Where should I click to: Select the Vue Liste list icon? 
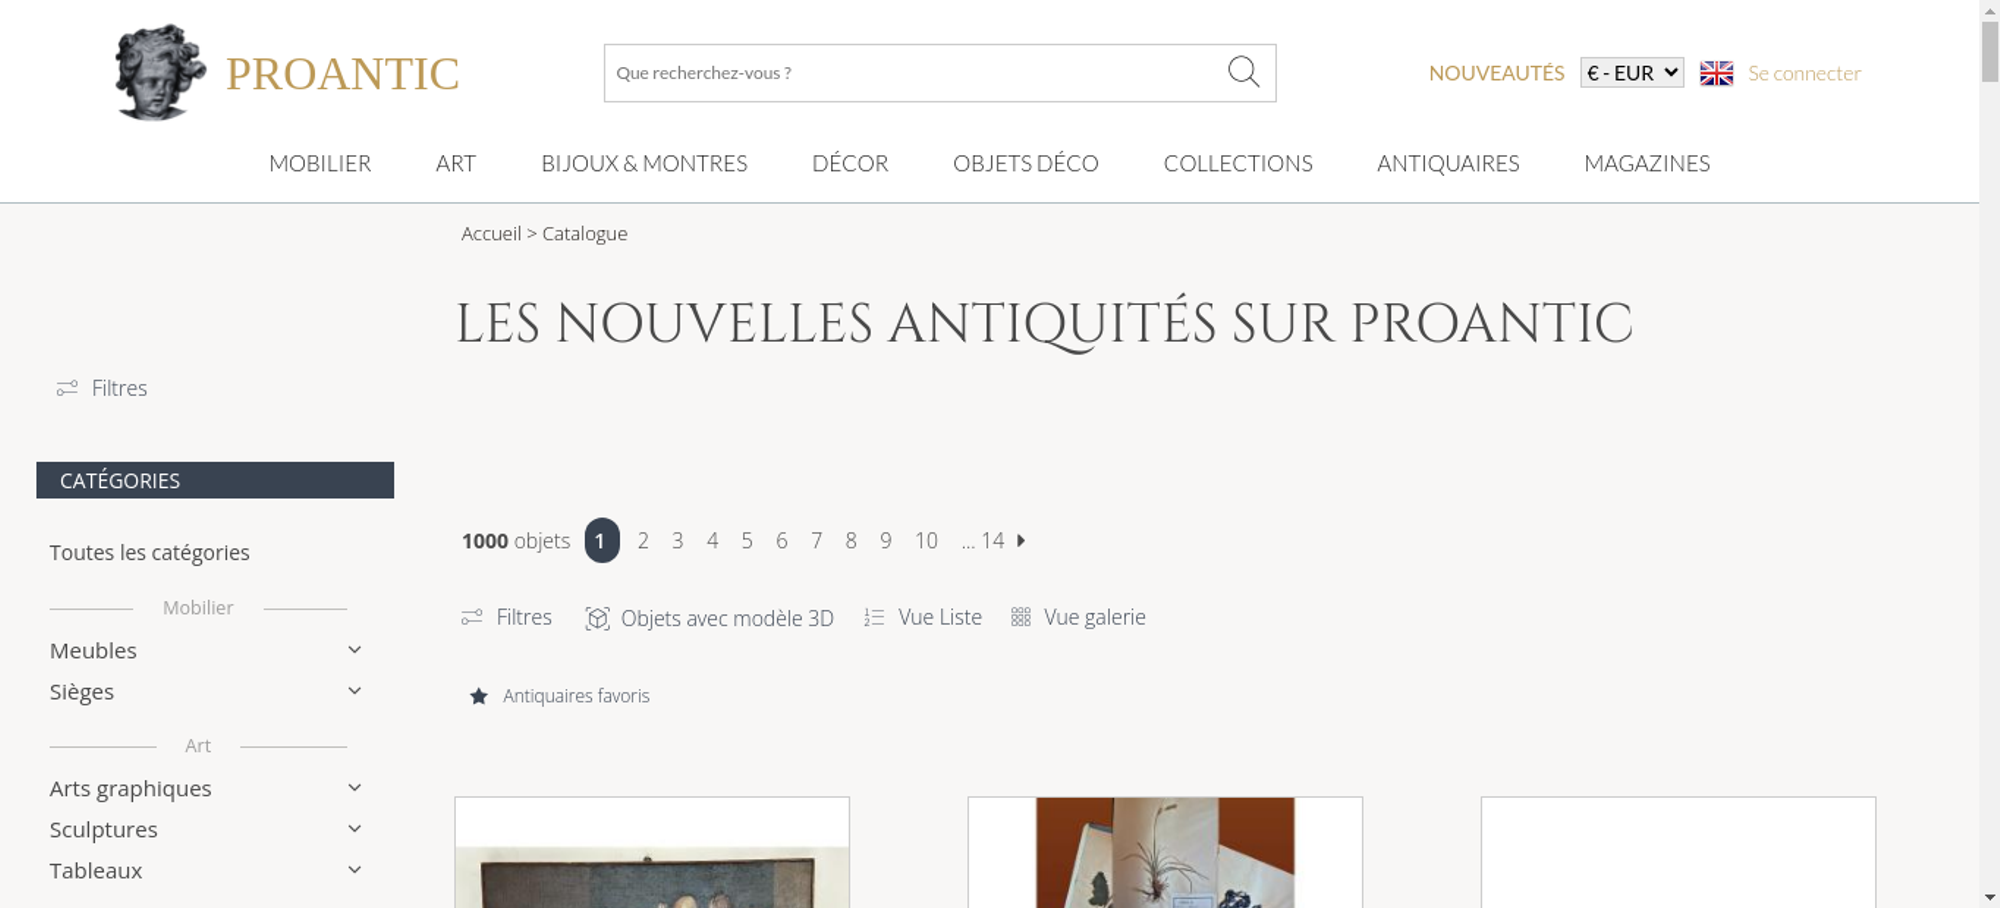pyautogui.click(x=874, y=618)
